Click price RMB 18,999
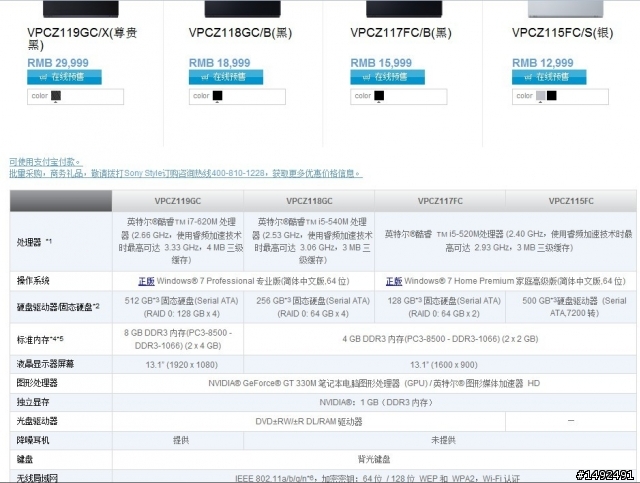 click(220, 63)
